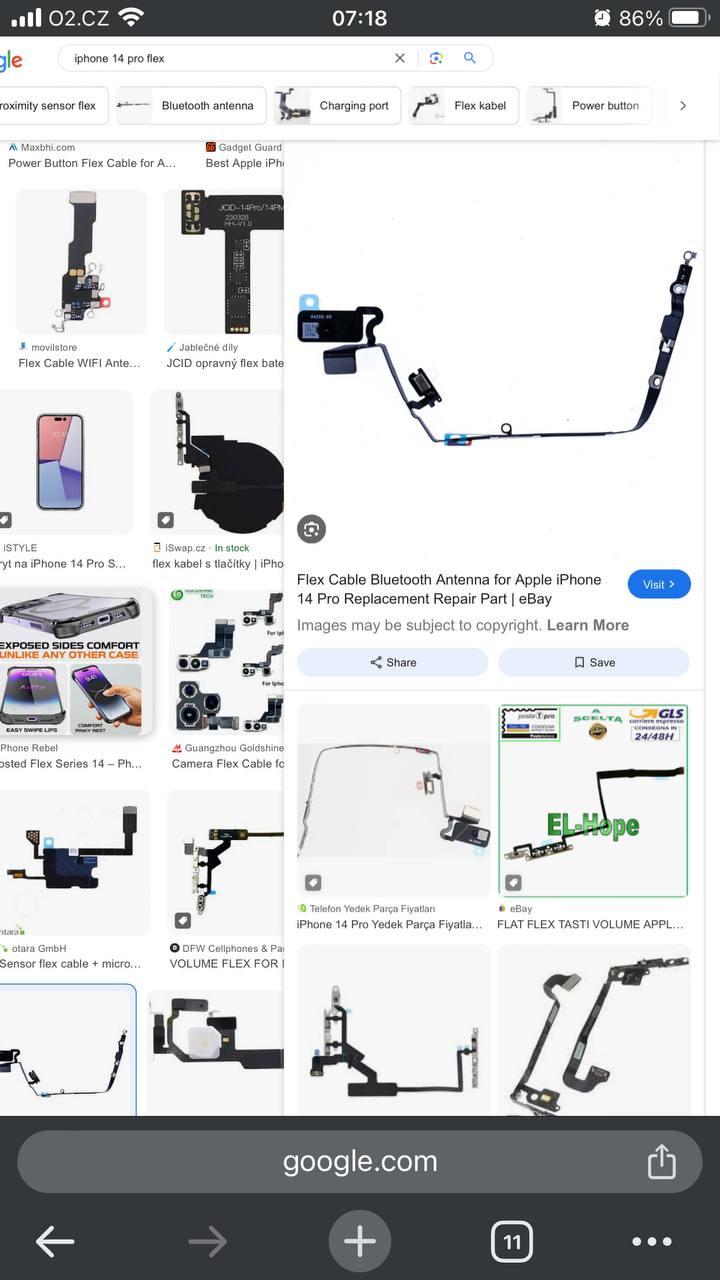Image resolution: width=720 pixels, height=1280 pixels.
Task: Click the blue Visit button
Action: 659,584
